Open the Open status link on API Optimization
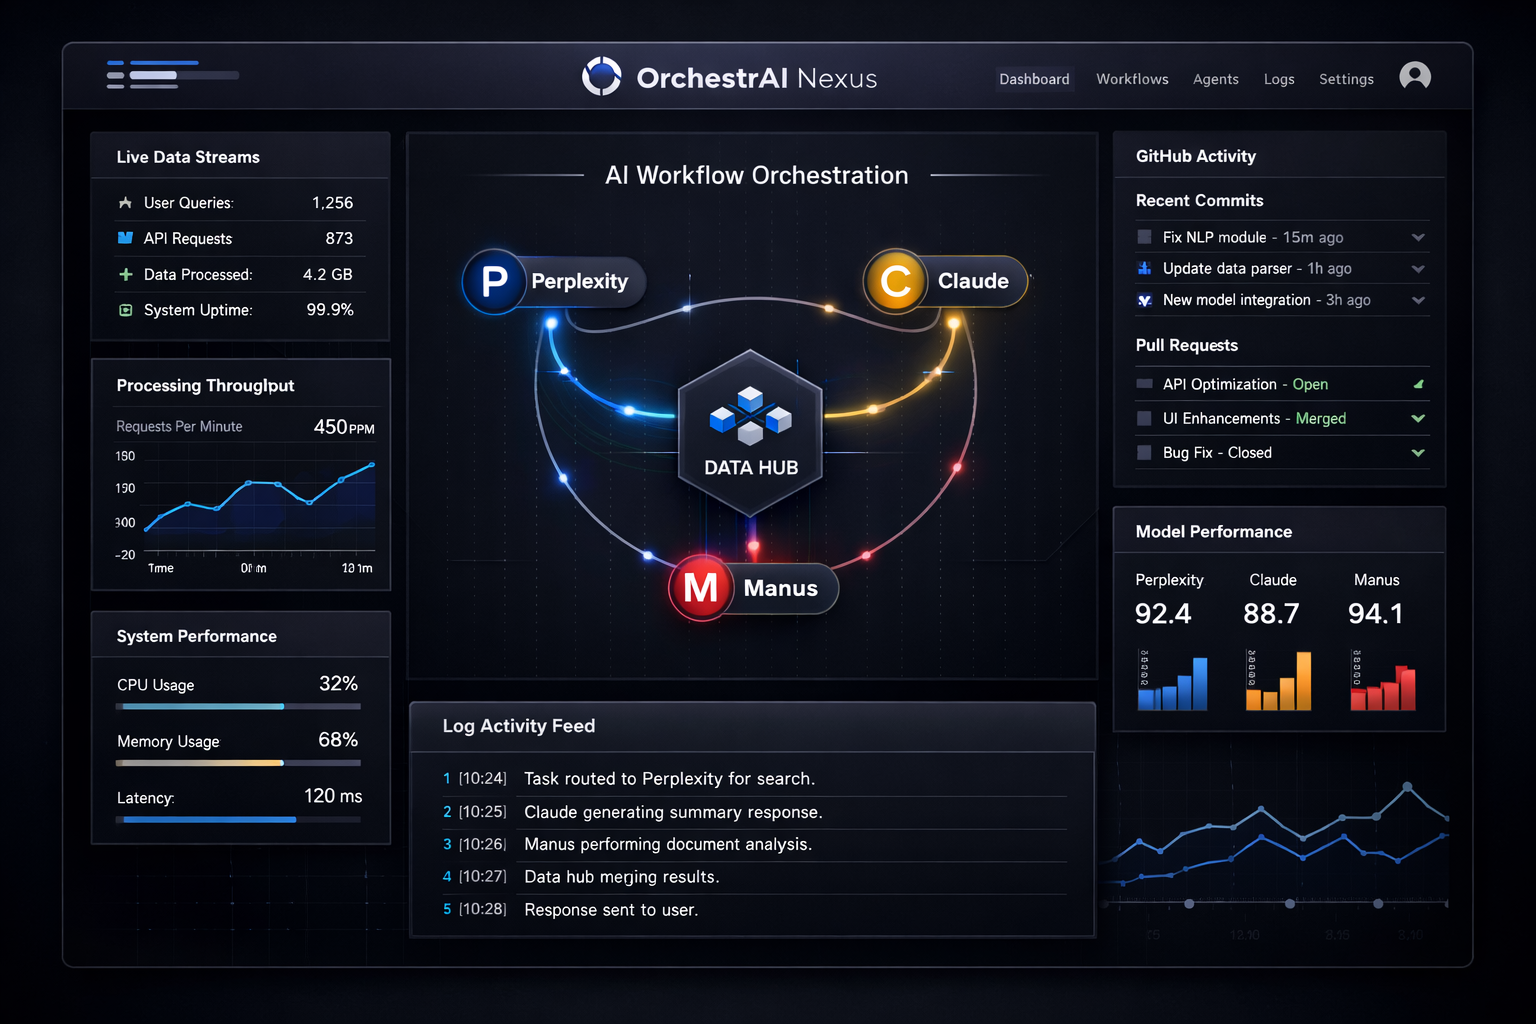 [1310, 385]
